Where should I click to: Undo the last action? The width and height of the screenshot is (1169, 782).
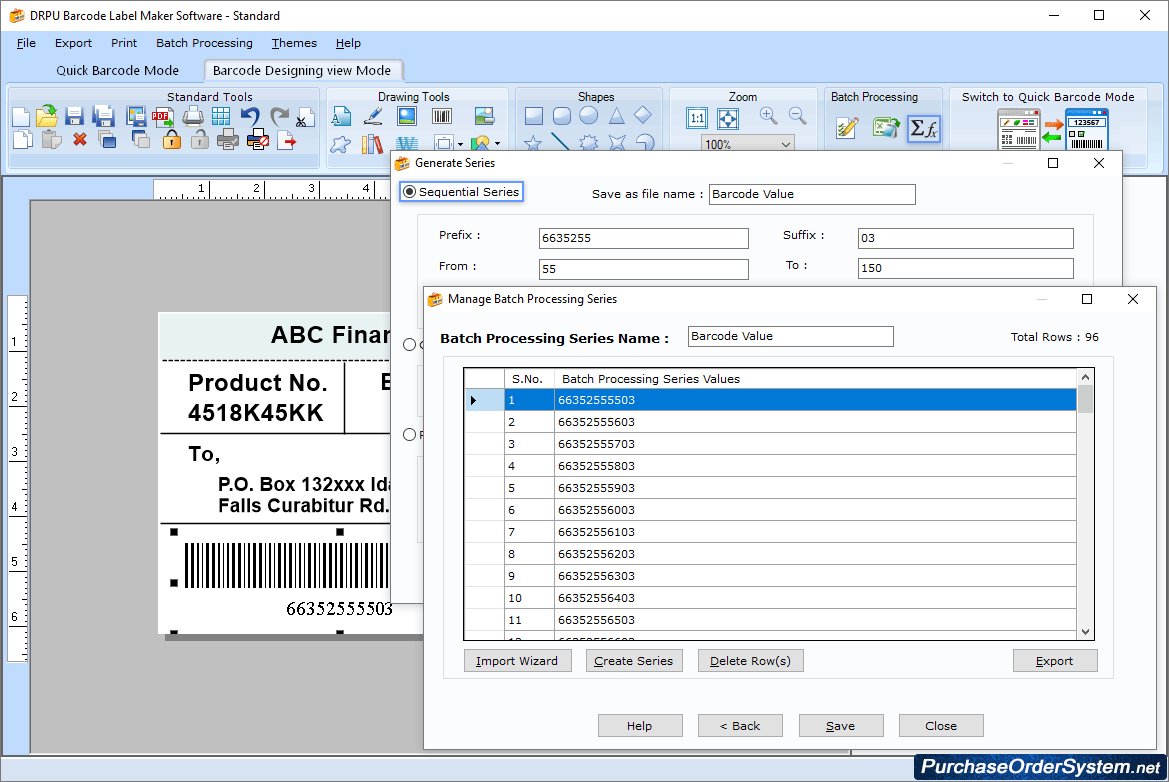249,116
